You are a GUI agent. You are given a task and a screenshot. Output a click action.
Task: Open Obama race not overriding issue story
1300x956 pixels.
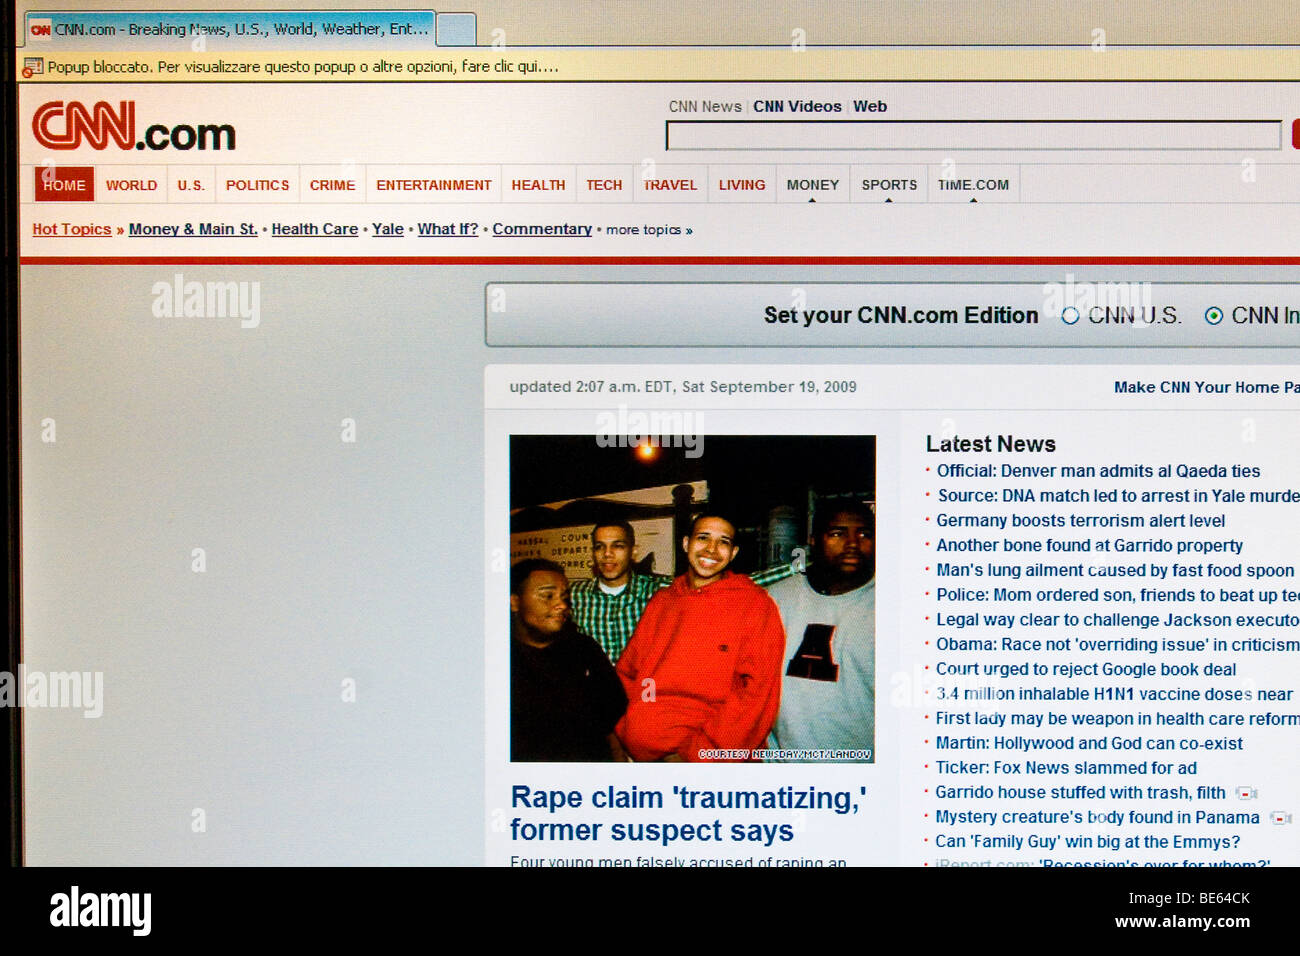[x=1118, y=645]
